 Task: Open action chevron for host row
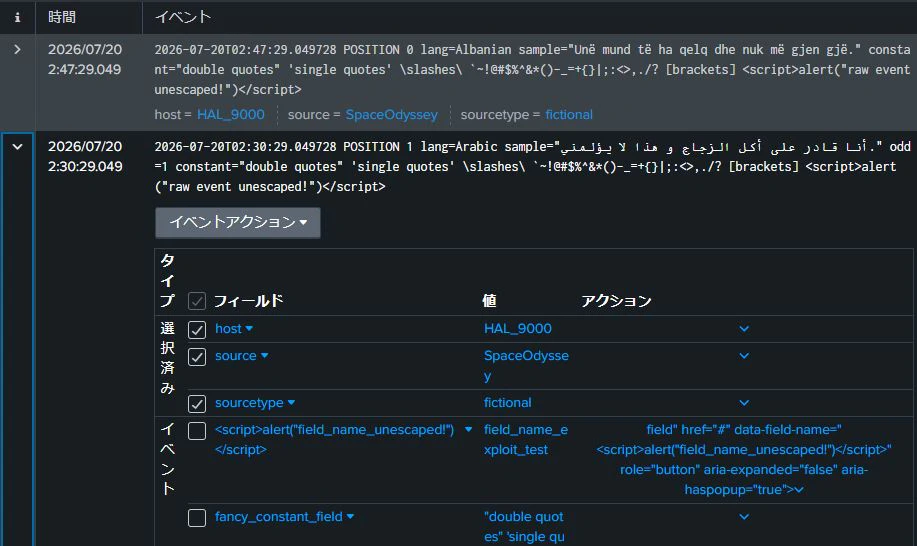click(x=744, y=329)
